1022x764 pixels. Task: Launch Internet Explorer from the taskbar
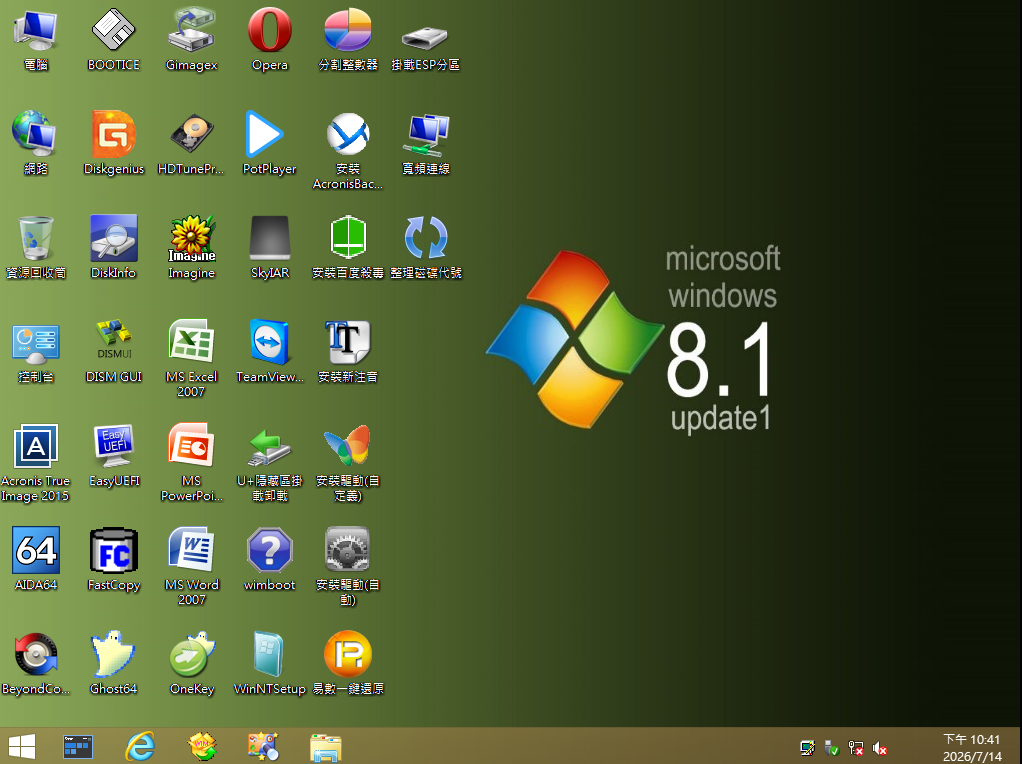(140, 746)
